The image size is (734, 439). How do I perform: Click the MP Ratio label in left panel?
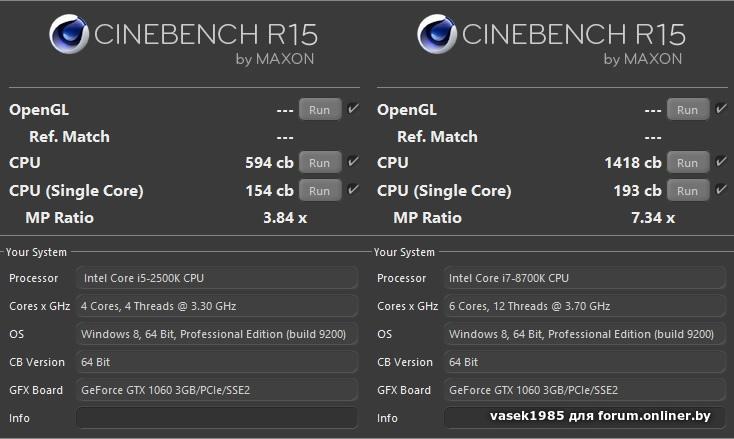coord(59,218)
